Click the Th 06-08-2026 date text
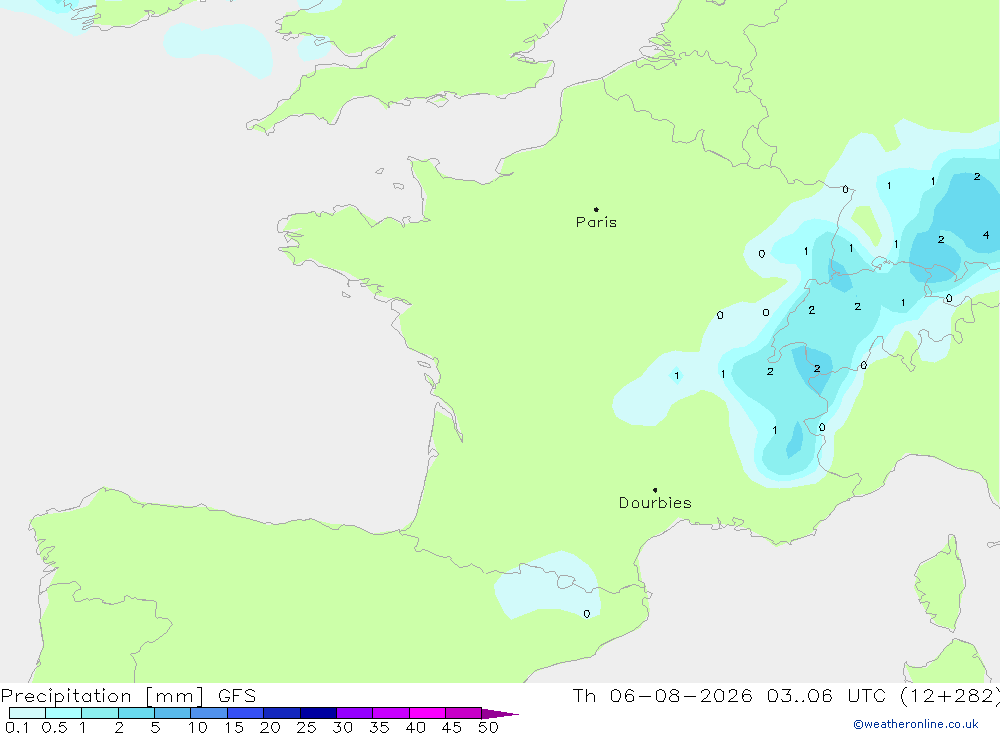1000x733 pixels. coord(662,696)
